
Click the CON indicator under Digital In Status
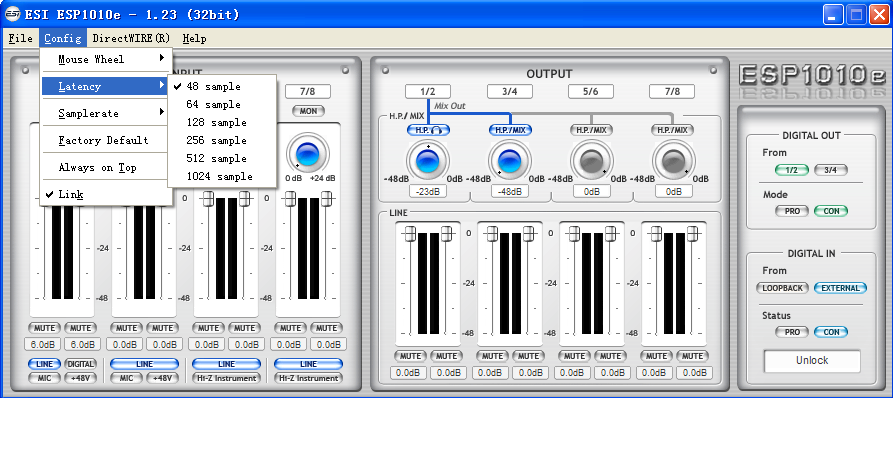coord(831,332)
